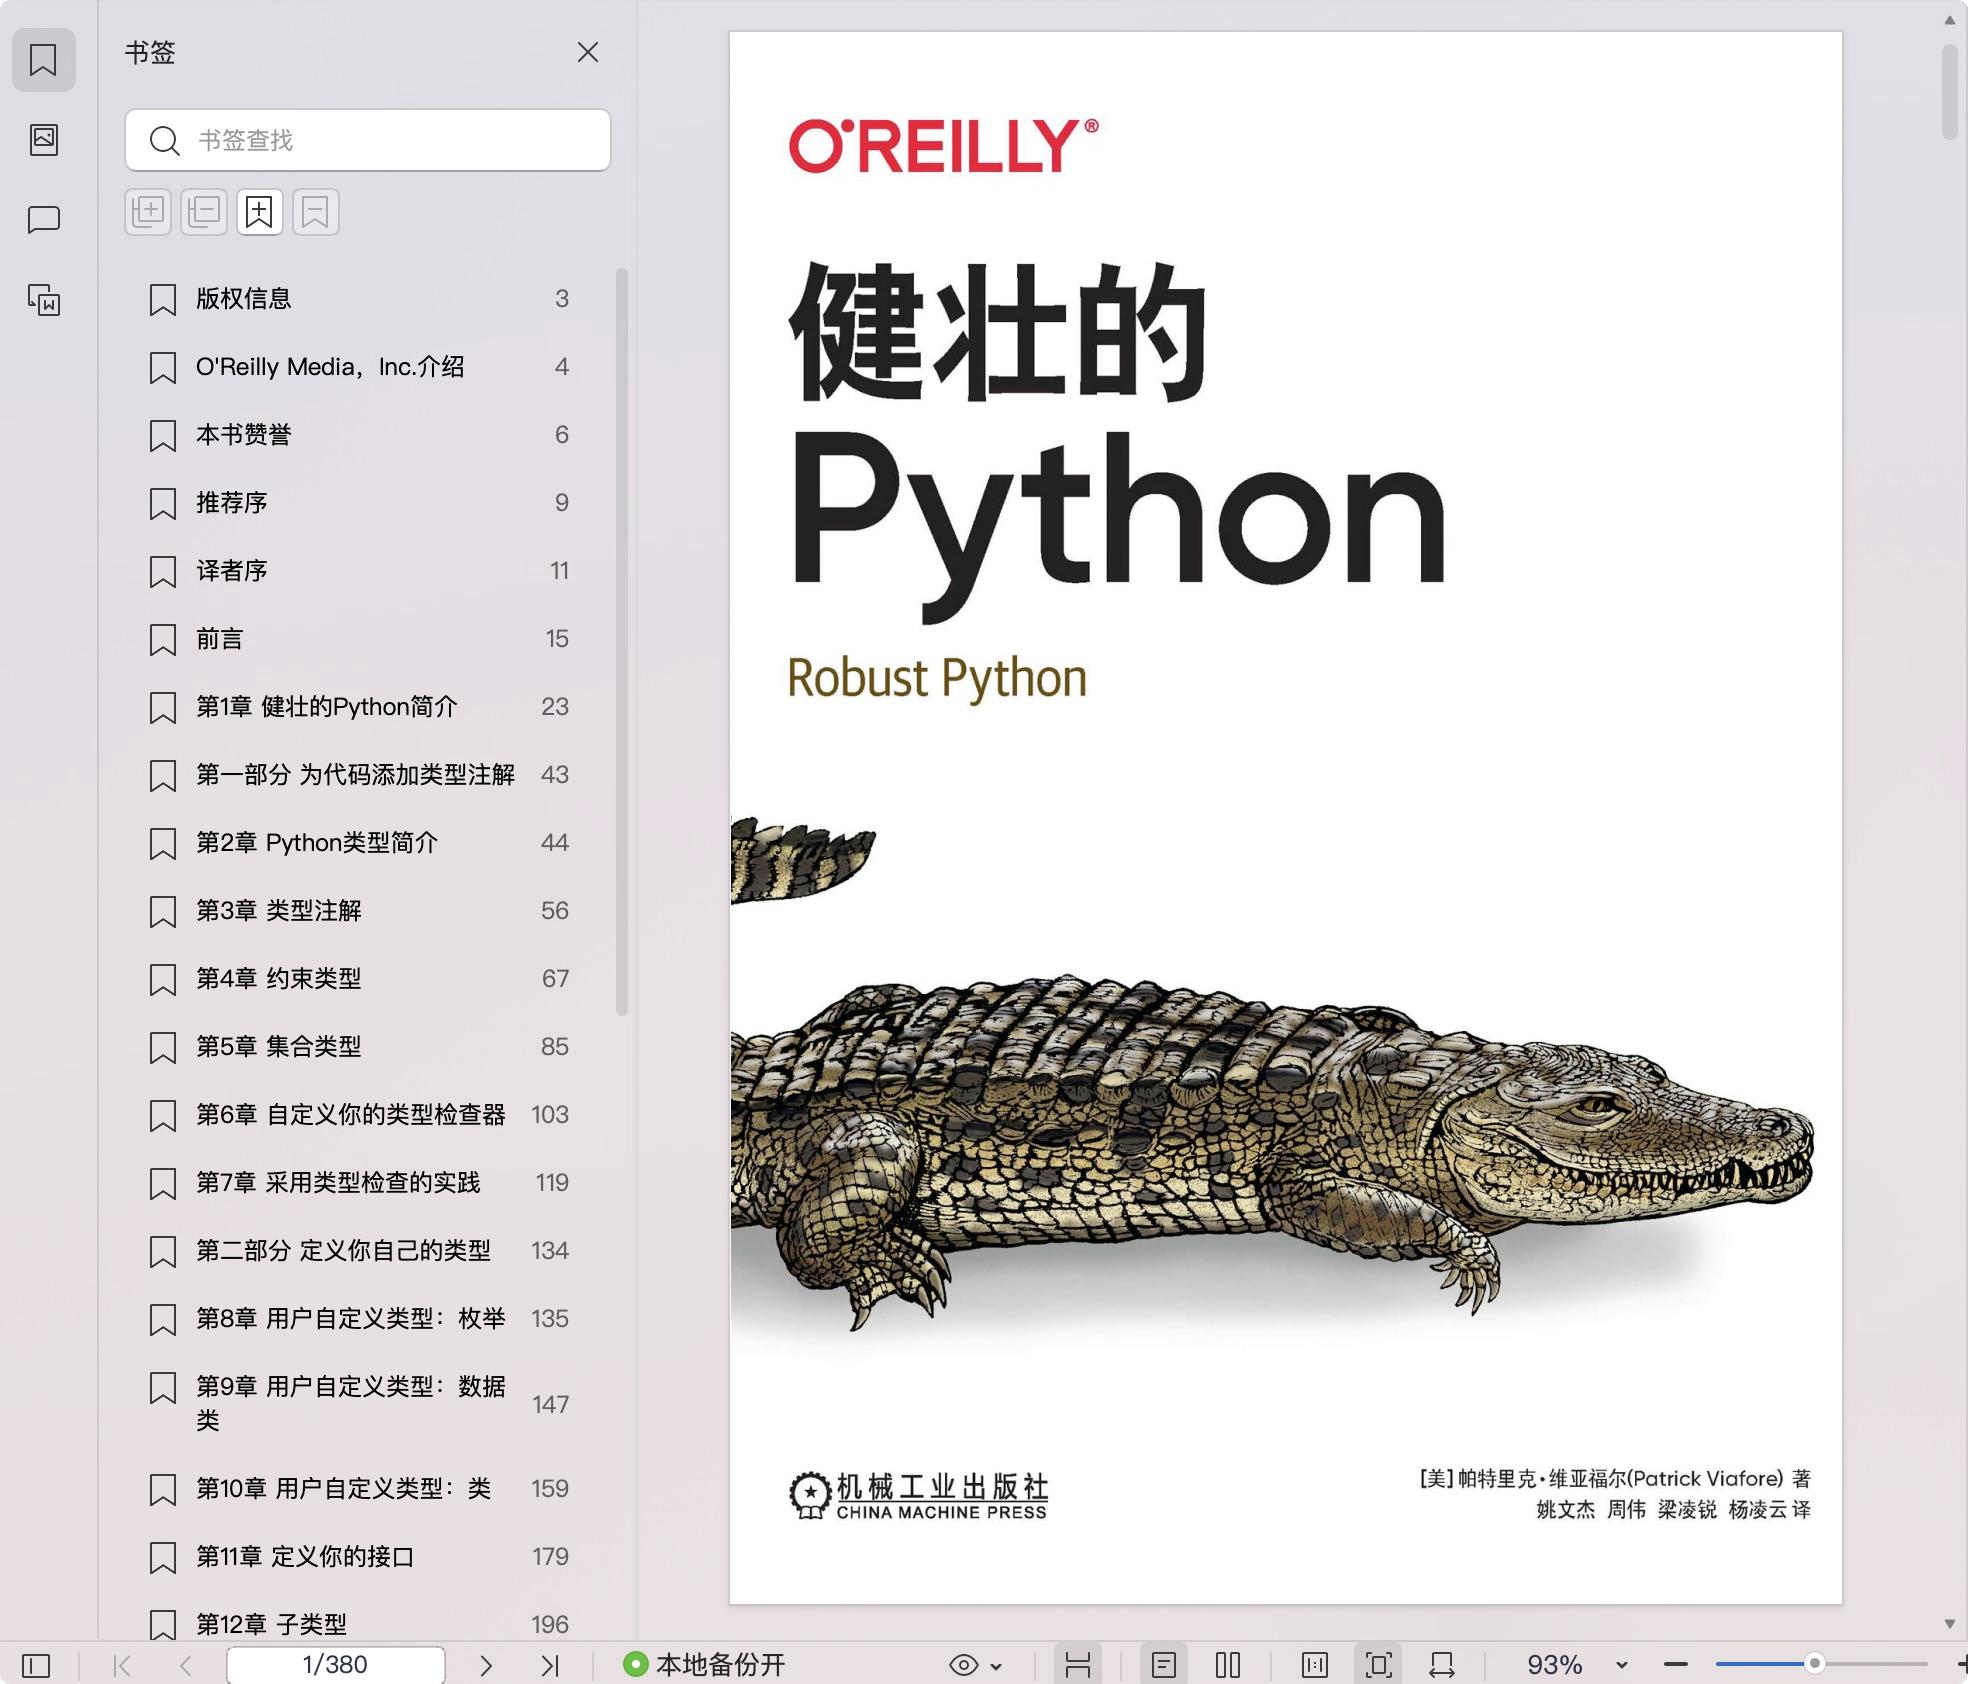Image resolution: width=1968 pixels, height=1684 pixels.
Task: Open the comments sidebar panel icon
Action: tap(43, 219)
